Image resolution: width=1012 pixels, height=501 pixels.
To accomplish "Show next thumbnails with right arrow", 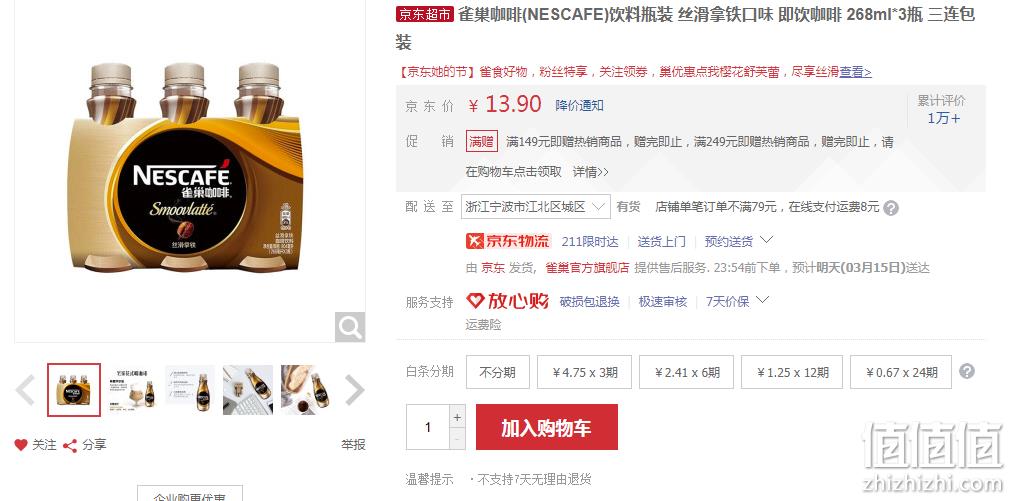I will coord(354,390).
